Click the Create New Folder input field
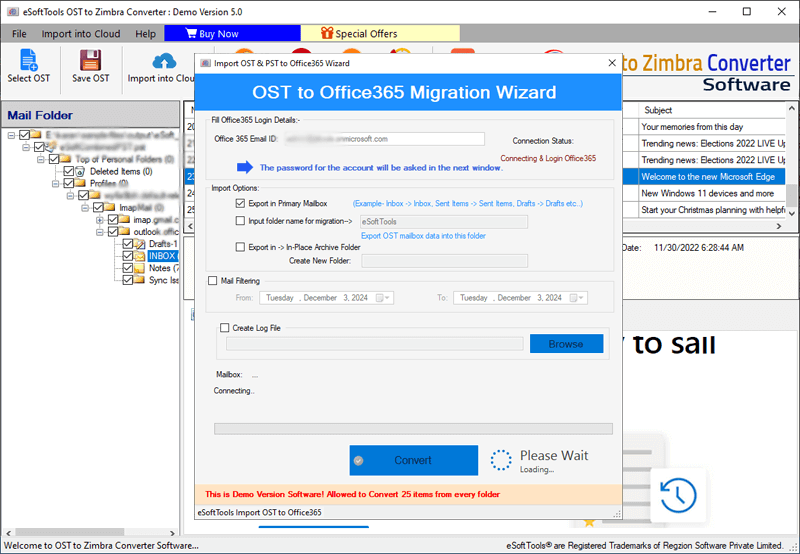 [x=445, y=261]
